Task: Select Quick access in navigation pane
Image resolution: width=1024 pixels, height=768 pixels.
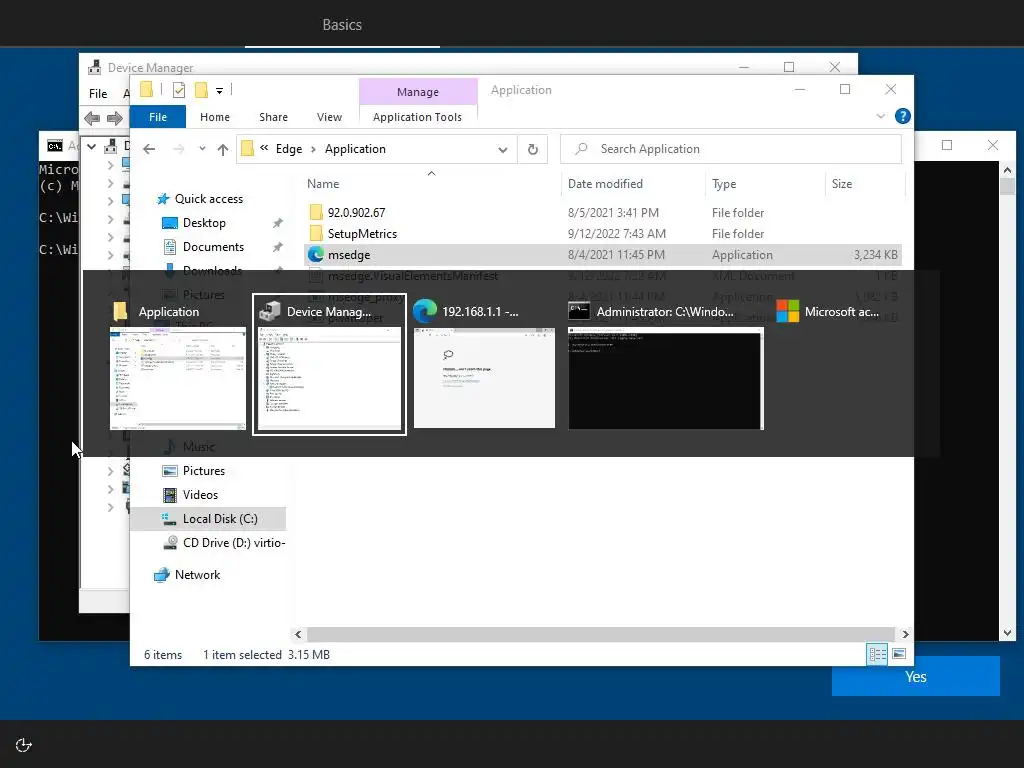Action: pos(208,199)
